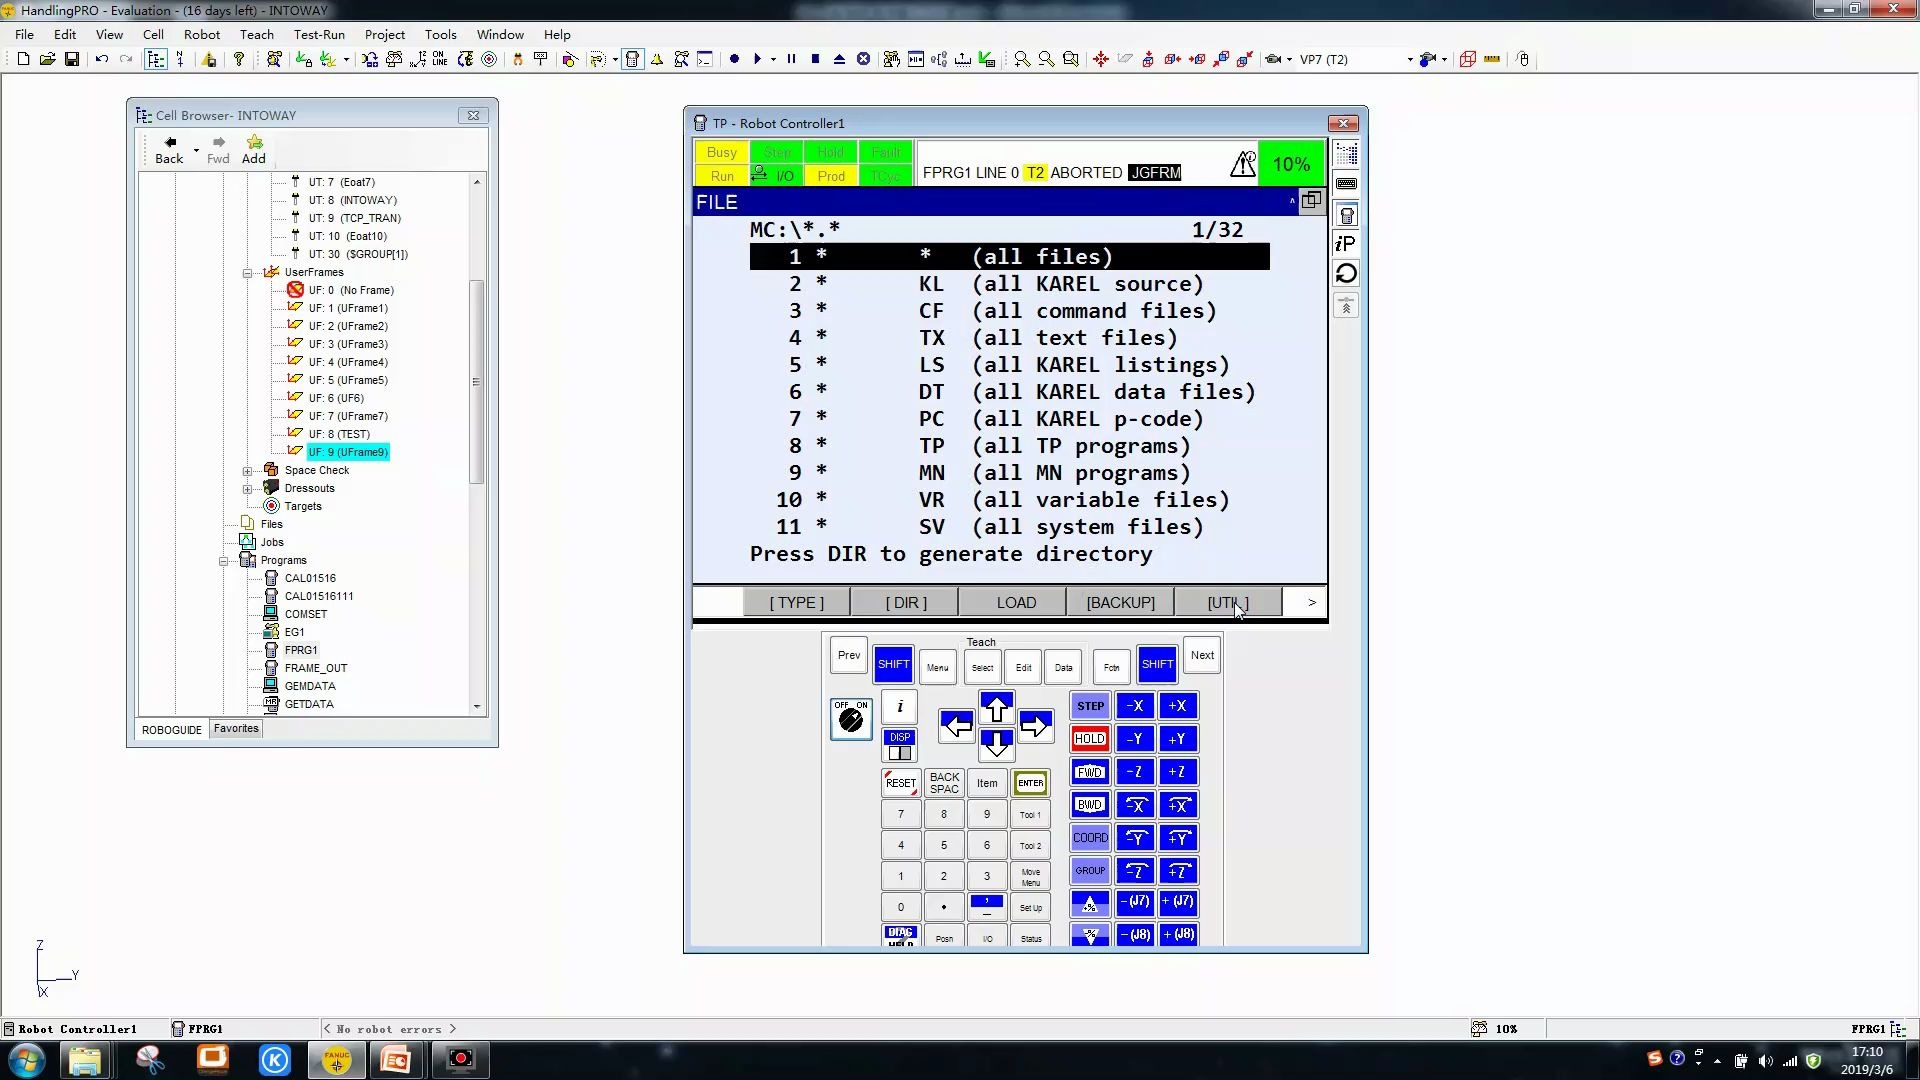Click the teach pendant toolbar icon
The height and width of the screenshot is (1080, 1920).
point(632,60)
